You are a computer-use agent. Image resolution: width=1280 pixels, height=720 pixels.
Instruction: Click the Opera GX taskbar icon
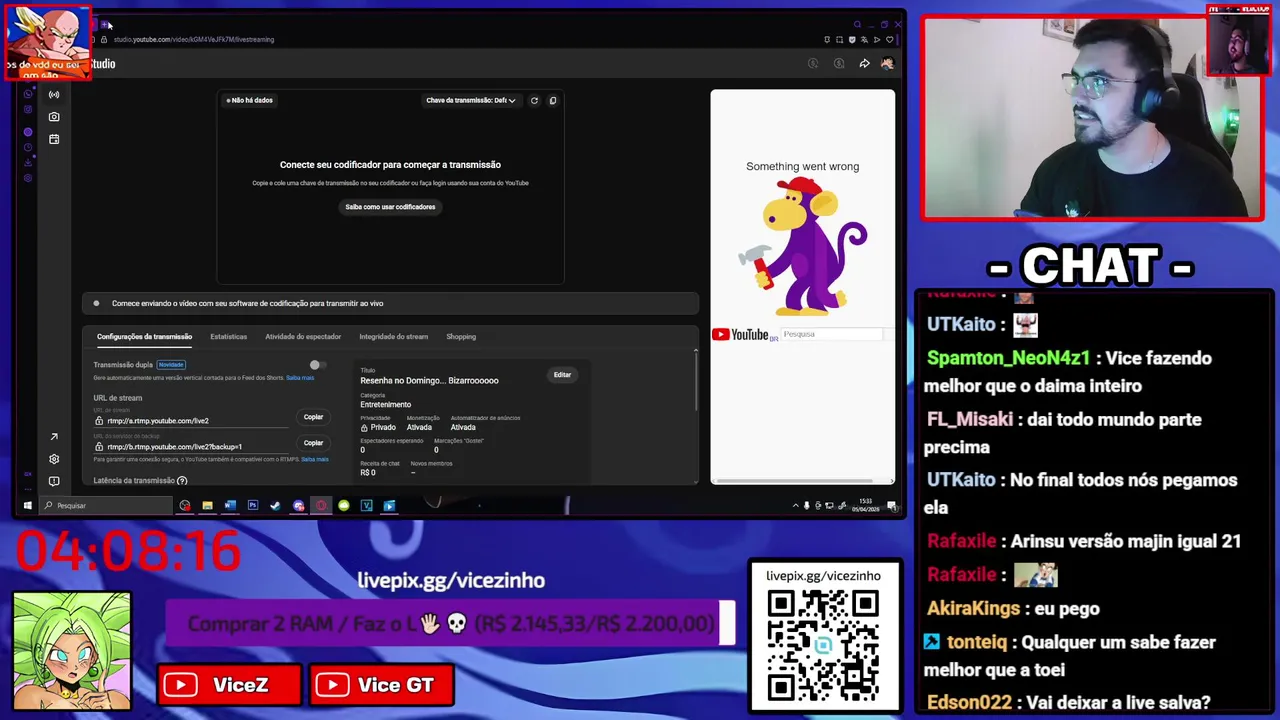(x=321, y=506)
